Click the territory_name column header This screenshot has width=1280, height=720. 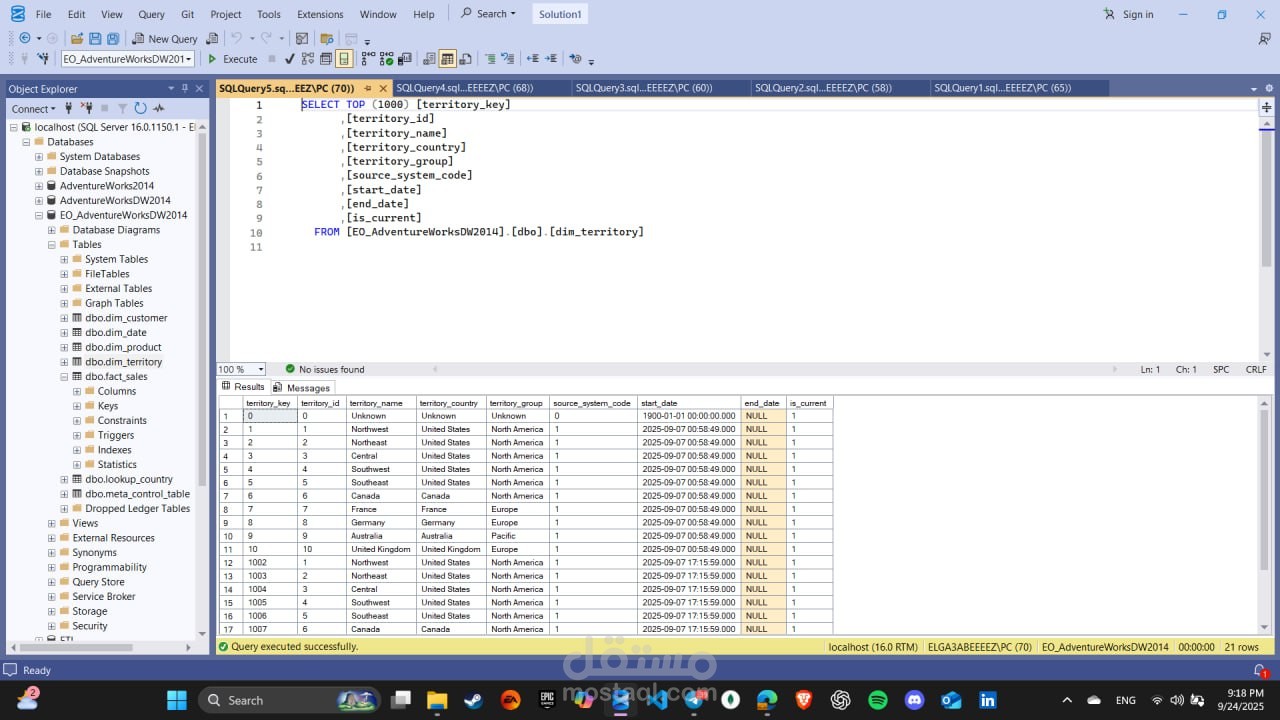pyautogui.click(x=381, y=403)
